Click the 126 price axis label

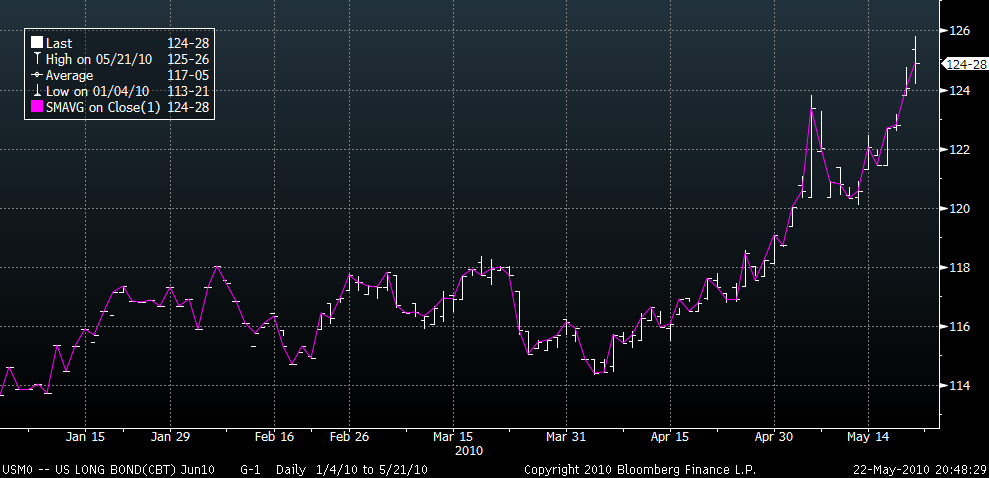point(957,30)
